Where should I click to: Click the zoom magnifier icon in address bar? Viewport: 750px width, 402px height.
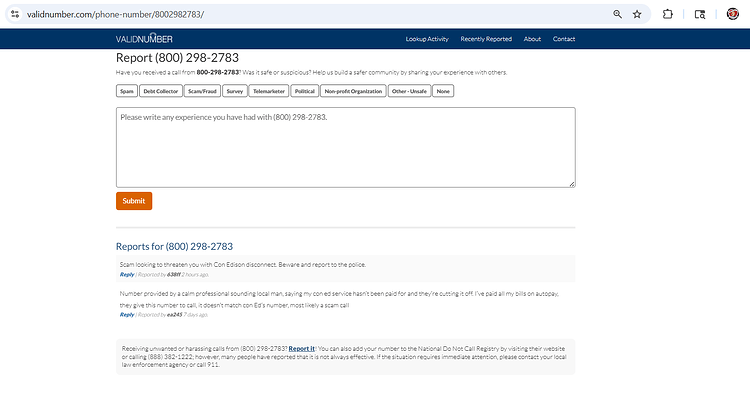click(x=618, y=14)
